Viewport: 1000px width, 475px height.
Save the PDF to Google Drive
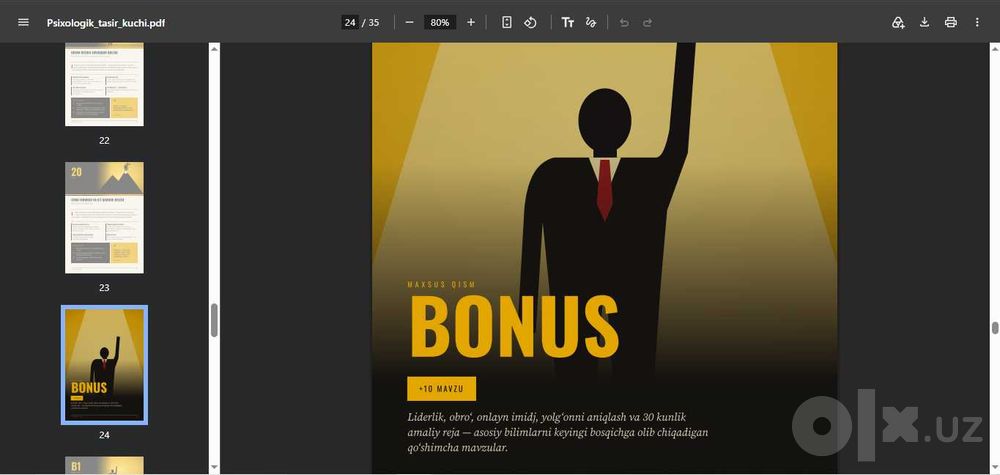(x=898, y=22)
